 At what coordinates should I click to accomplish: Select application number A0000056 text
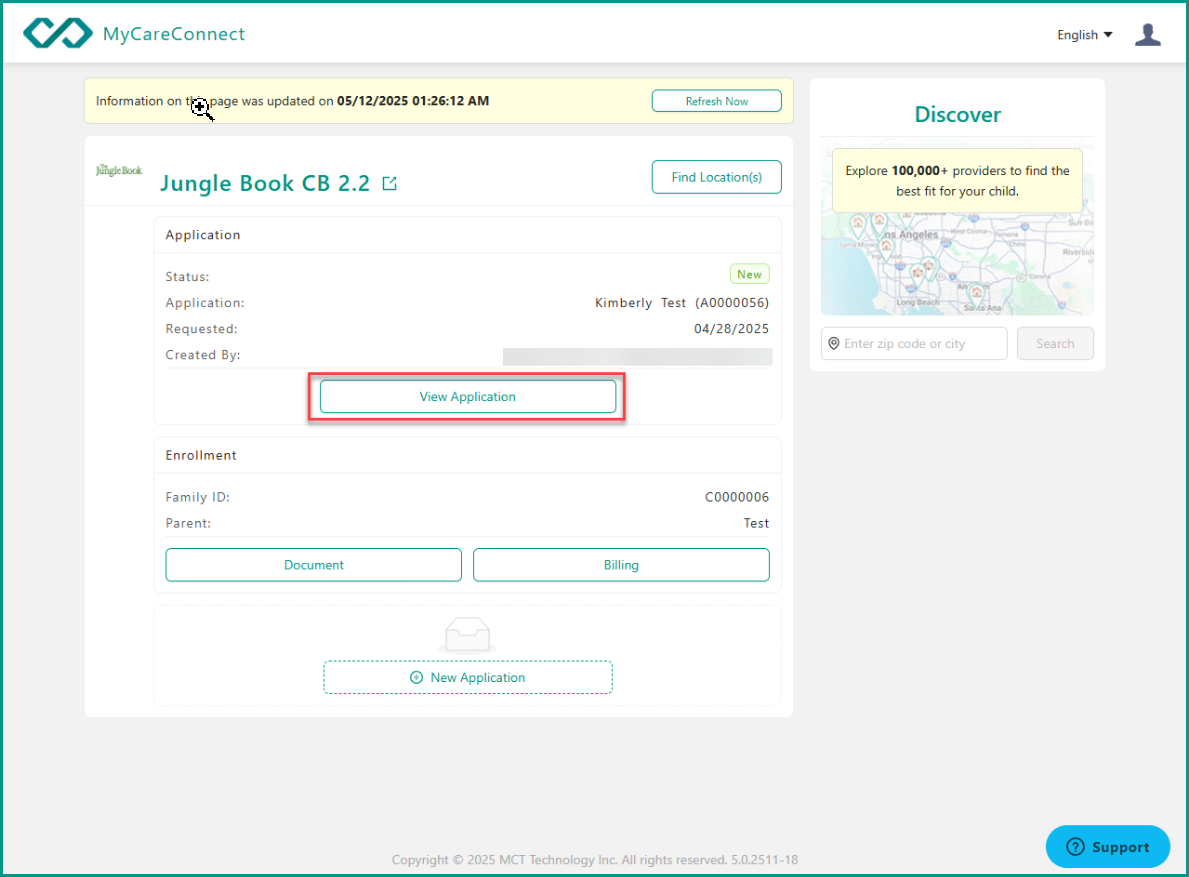pos(732,302)
